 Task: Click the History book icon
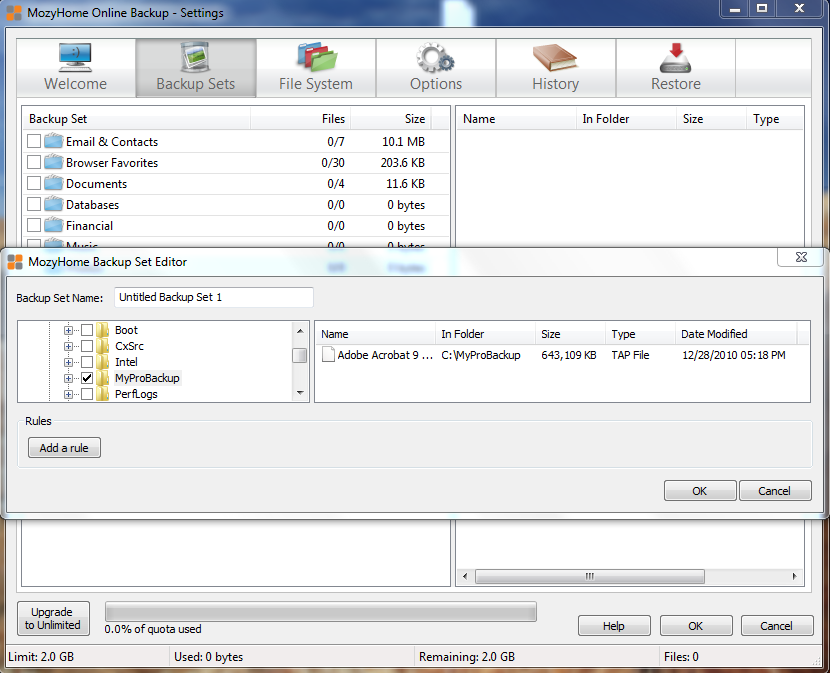(x=555, y=58)
